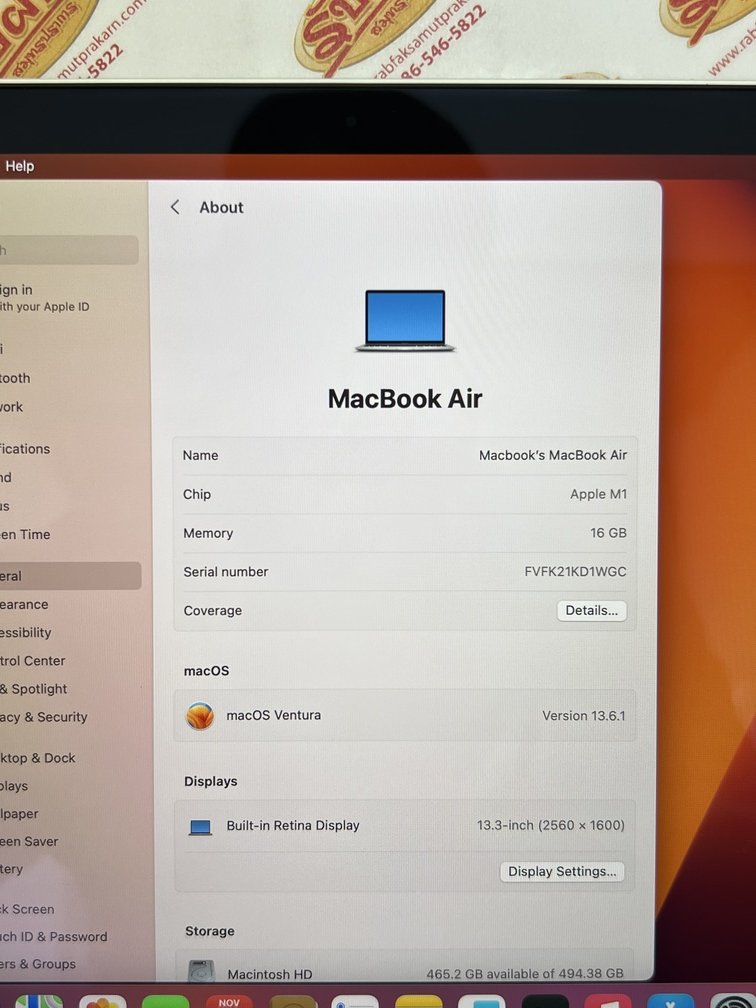
Task: Click the Memory row label
Action: coord(208,534)
